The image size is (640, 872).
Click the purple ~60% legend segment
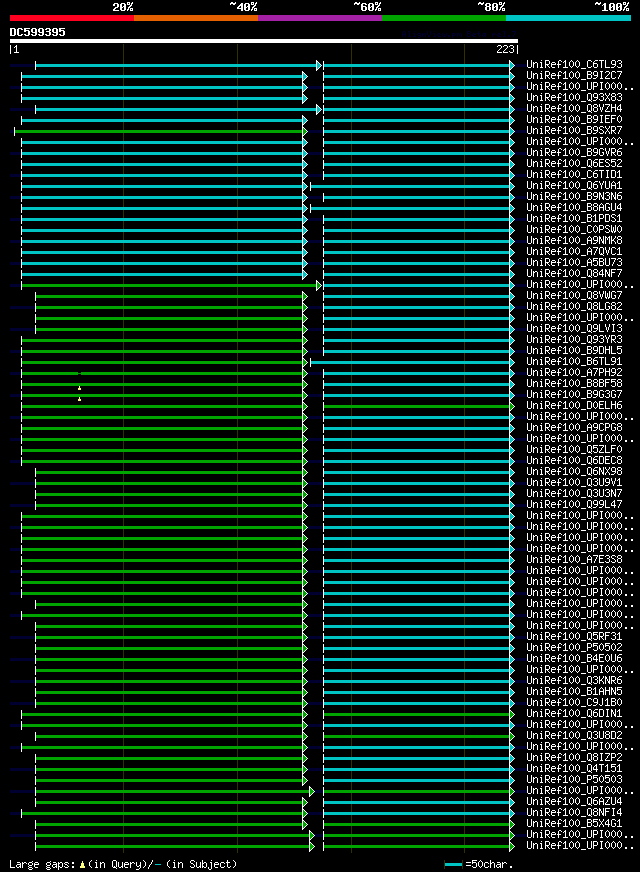click(320, 18)
